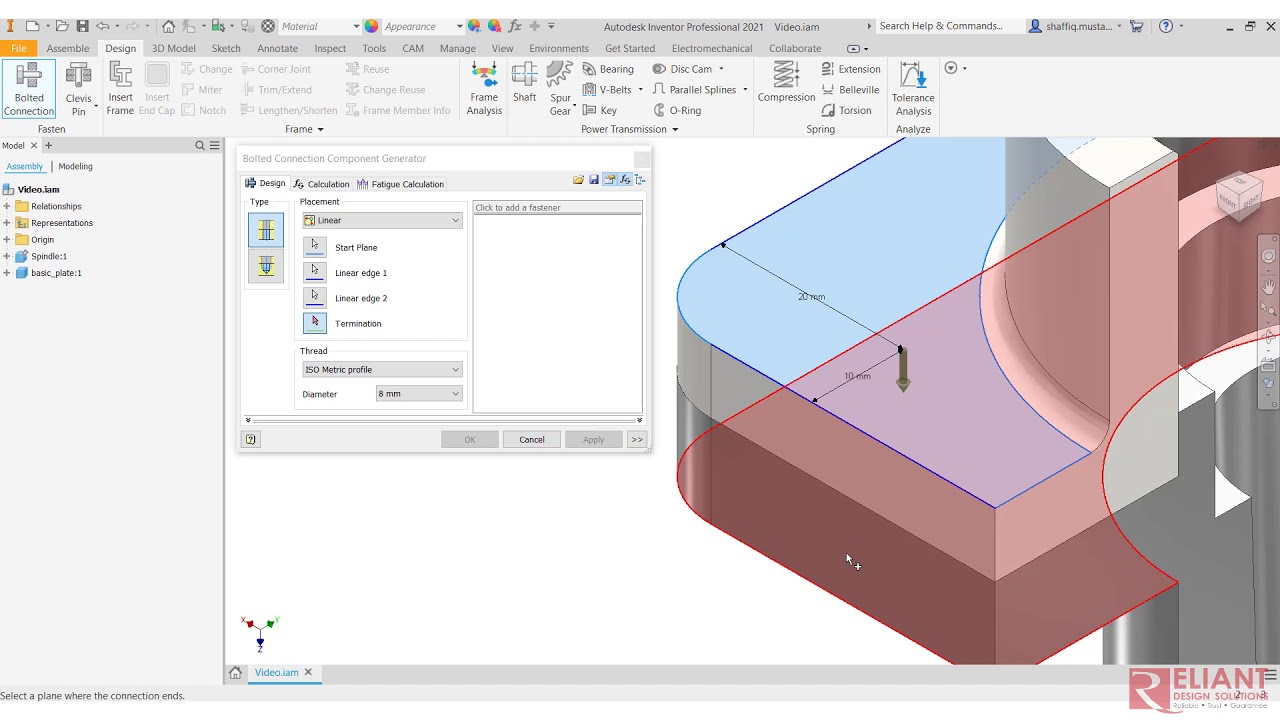The image size is (1280, 720).
Task: Expand the basic_plate:1 node
Action: [x=7, y=273]
